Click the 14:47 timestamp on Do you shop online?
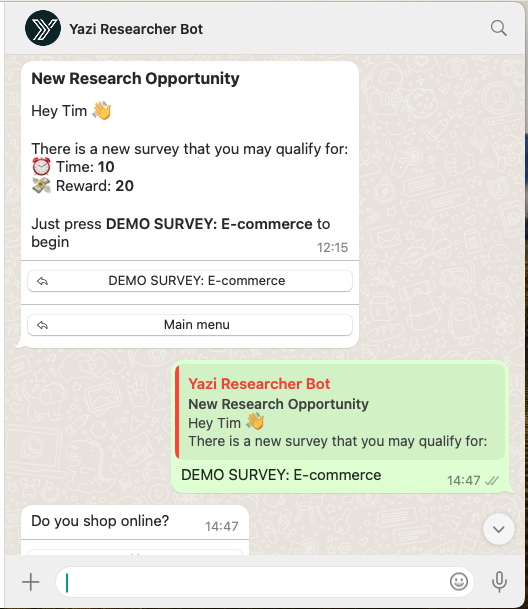The image size is (528, 609). (221, 526)
